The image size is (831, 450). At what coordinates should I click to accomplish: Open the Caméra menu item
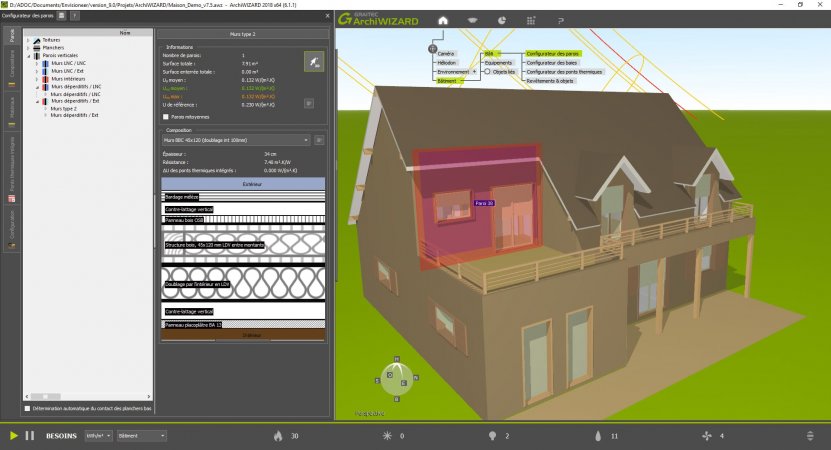pyautogui.click(x=445, y=54)
